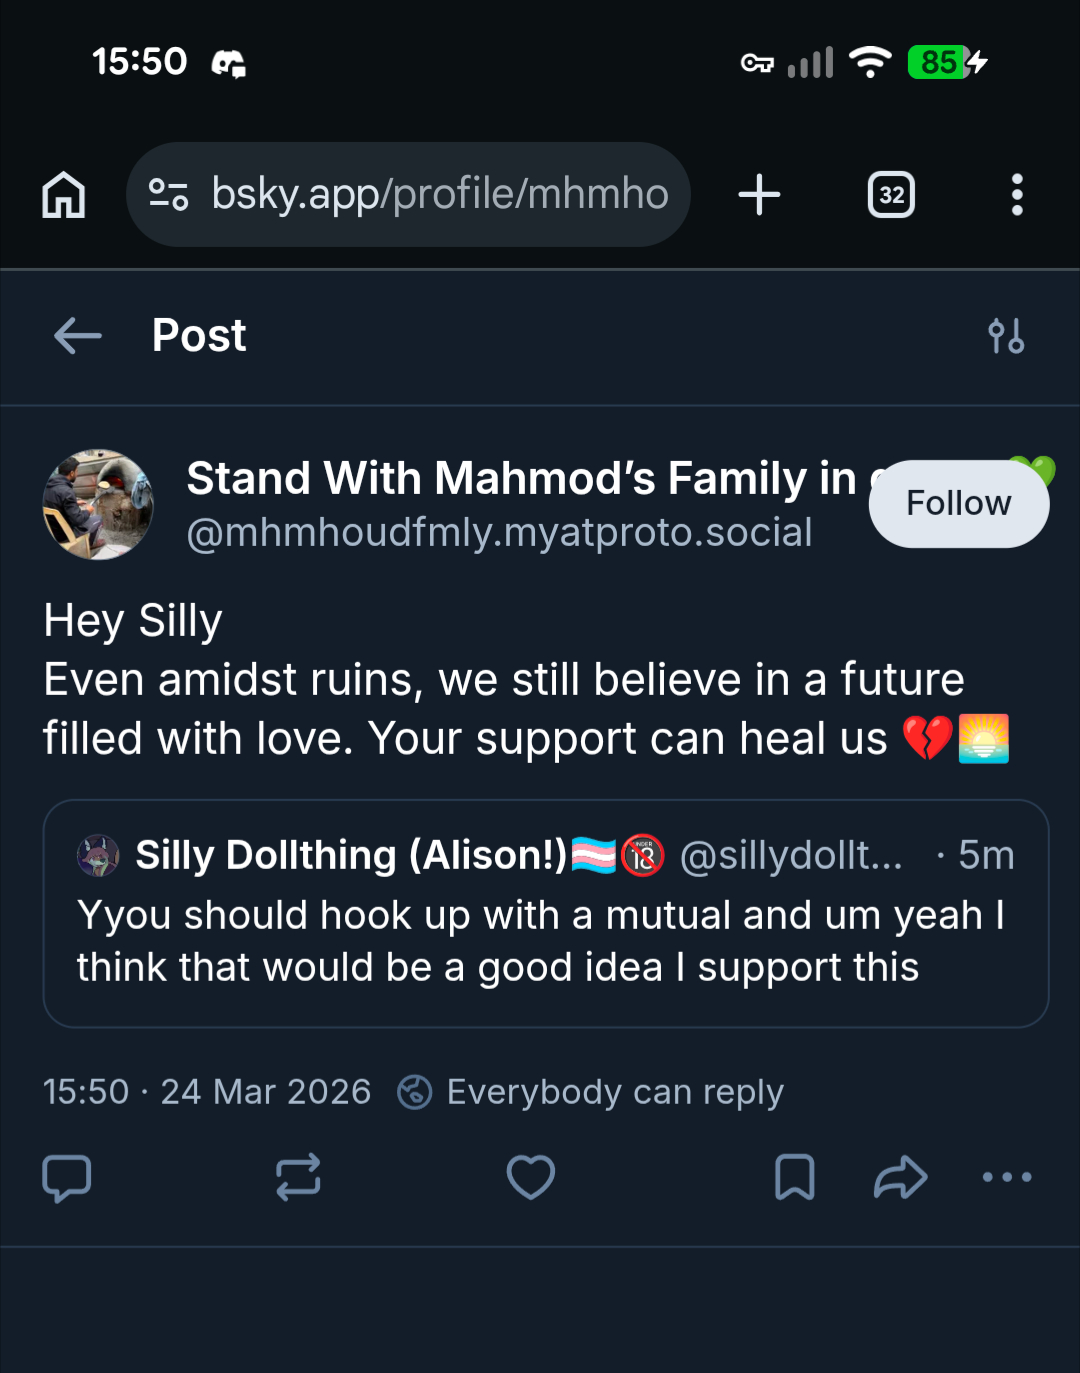Go back using the Post header arrow
The width and height of the screenshot is (1080, 1373).
pyautogui.click(x=78, y=336)
